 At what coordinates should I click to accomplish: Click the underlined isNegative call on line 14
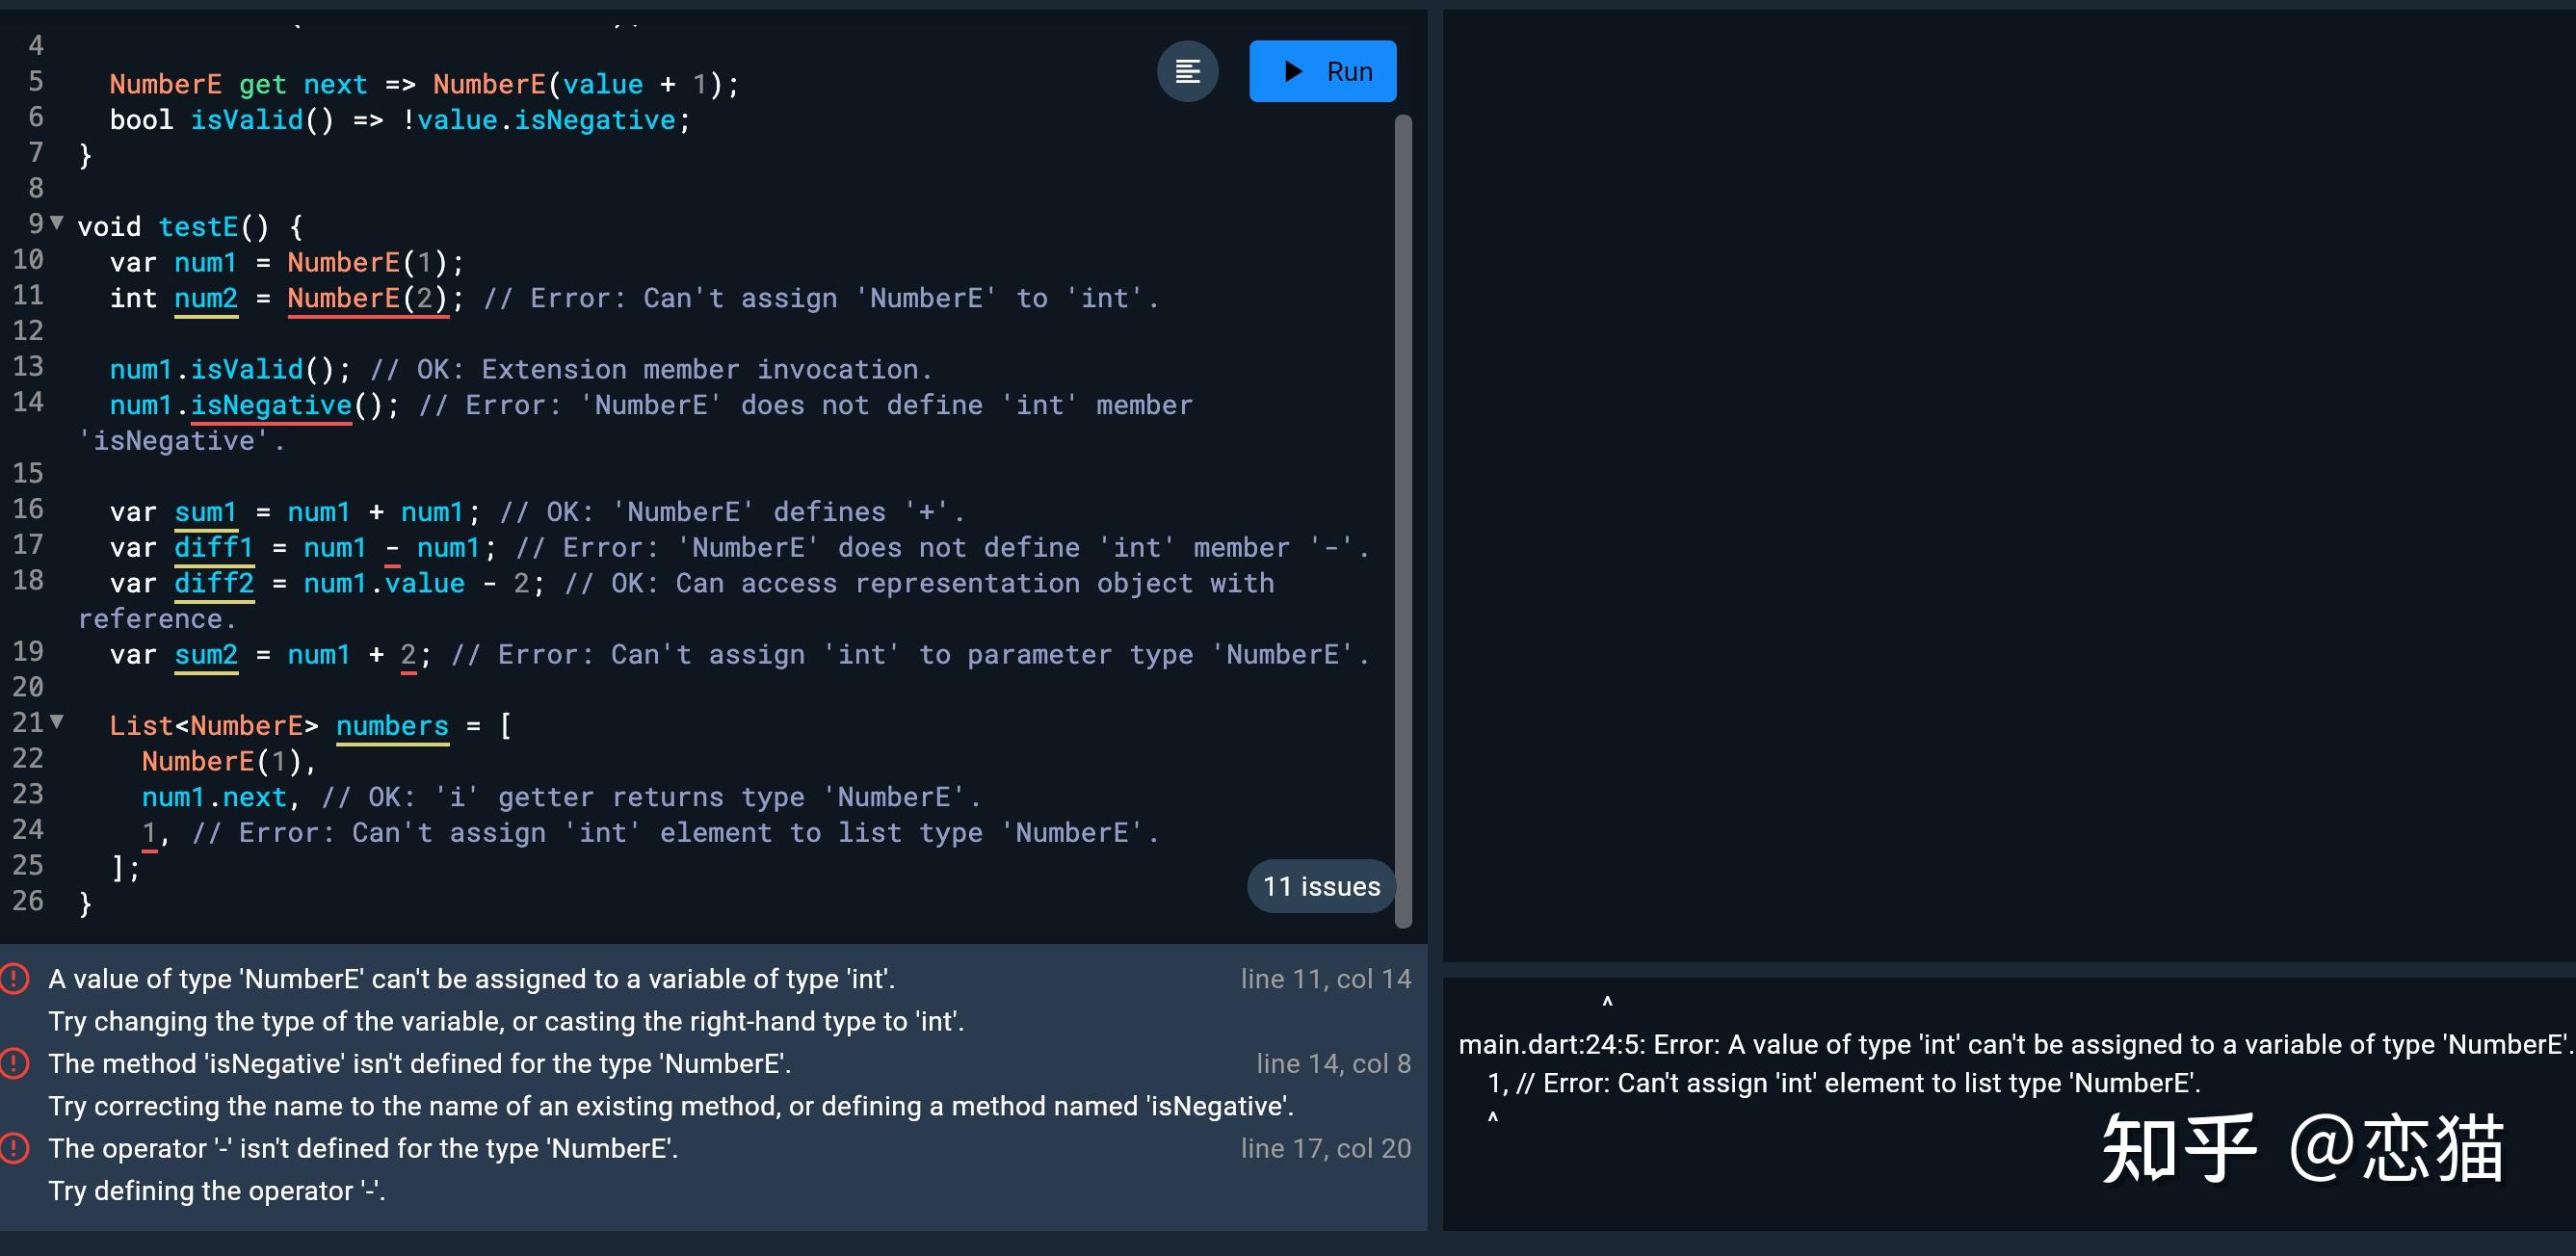pyautogui.click(x=270, y=405)
